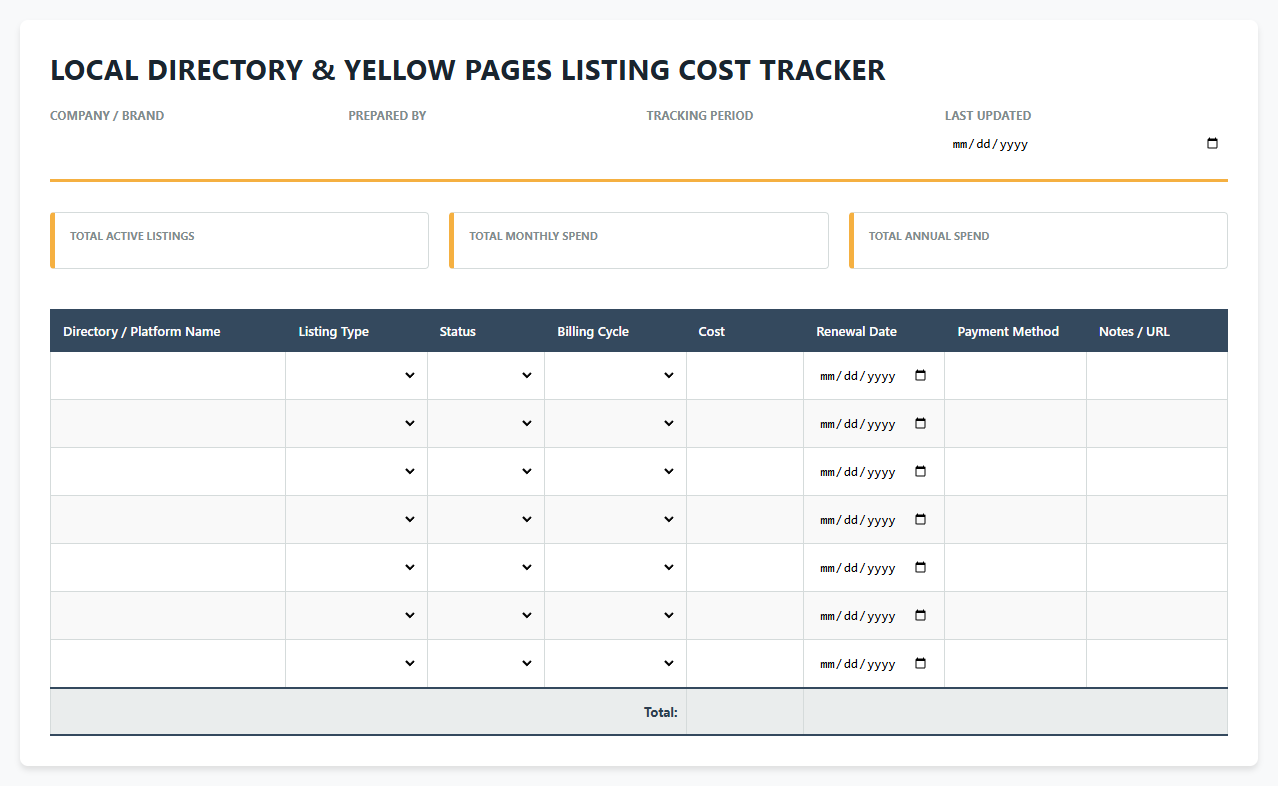
Task: Expand Status dropdown in third row
Action: click(486, 472)
